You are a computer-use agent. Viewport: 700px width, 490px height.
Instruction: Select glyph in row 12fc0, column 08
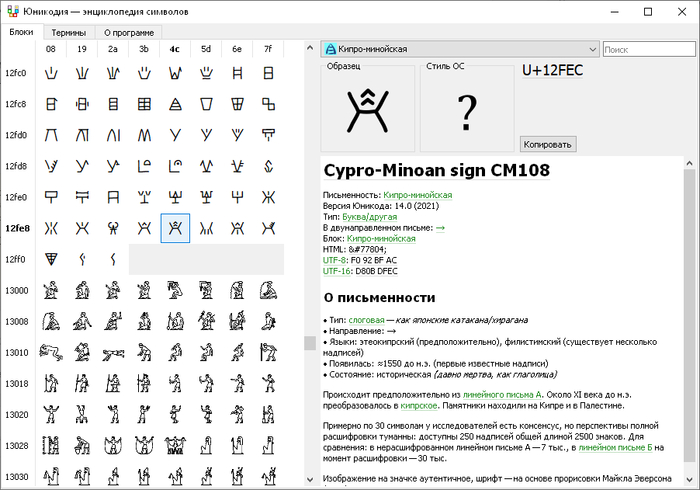click(x=51, y=73)
